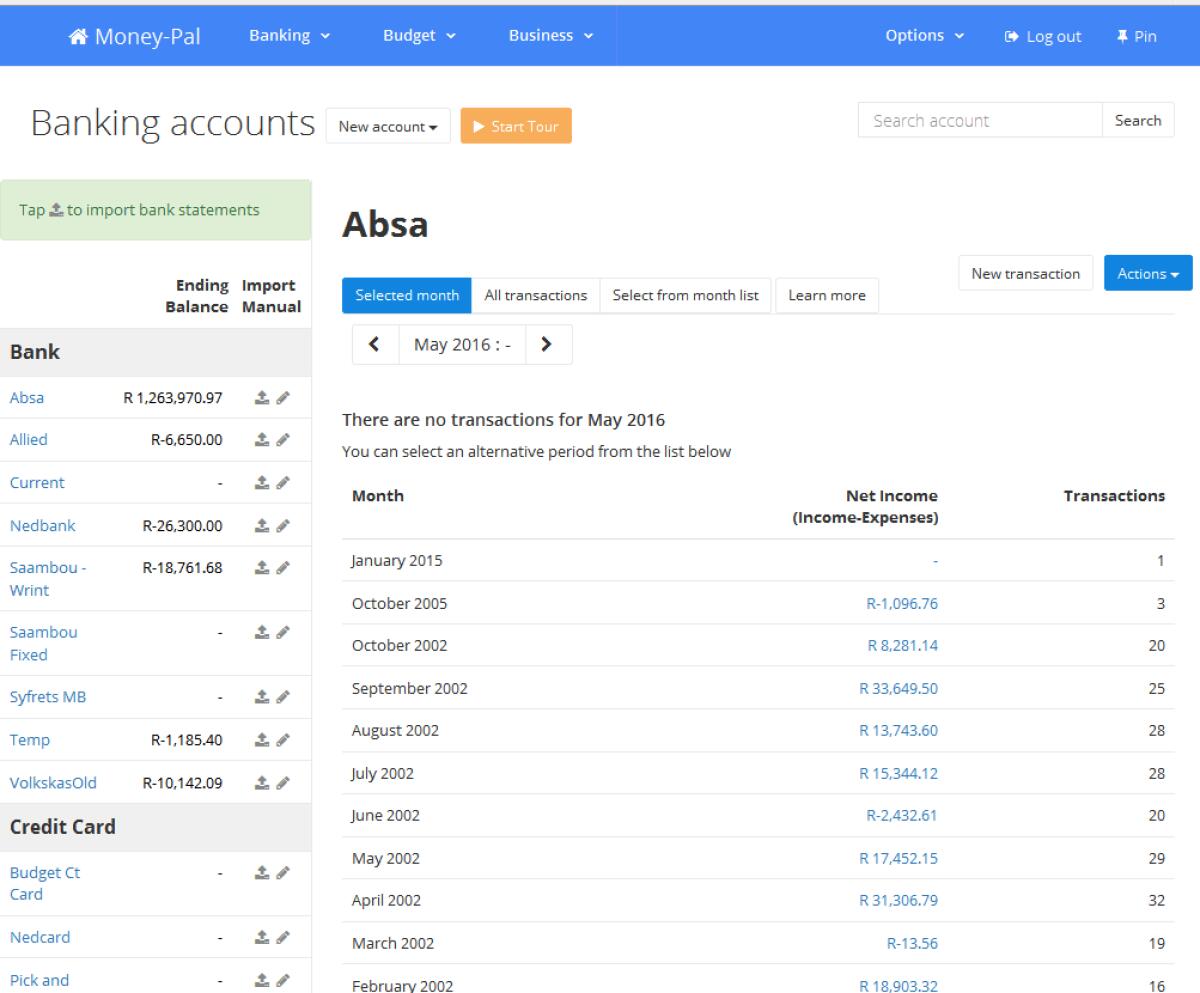Switch to All transactions tab
The image size is (1200, 993).
[x=535, y=296]
